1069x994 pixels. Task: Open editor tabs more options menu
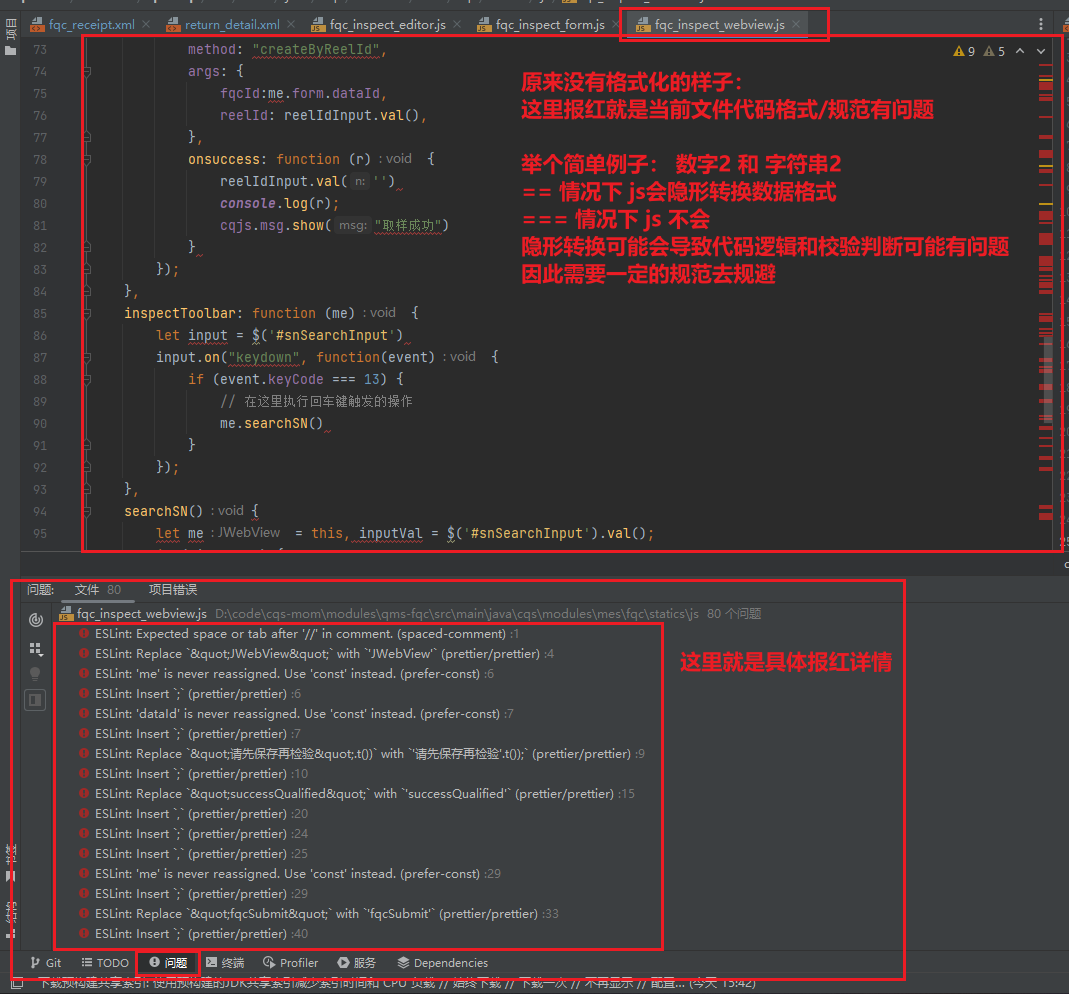pos(1040,25)
